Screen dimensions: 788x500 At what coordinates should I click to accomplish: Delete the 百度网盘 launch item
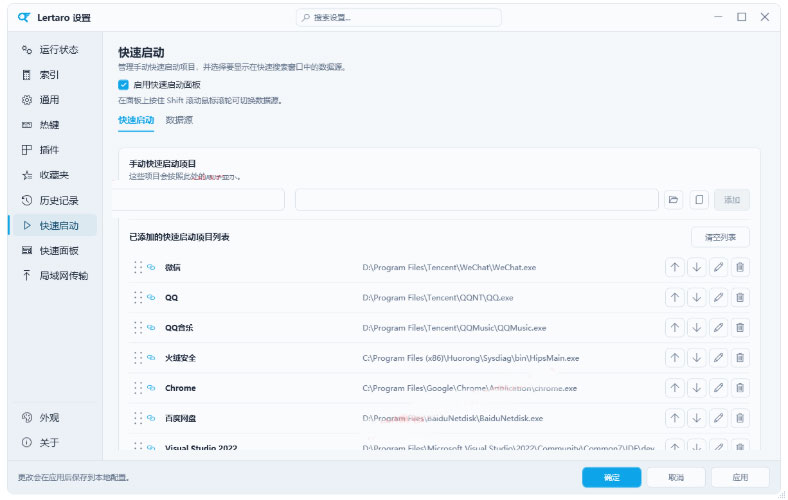tap(740, 418)
